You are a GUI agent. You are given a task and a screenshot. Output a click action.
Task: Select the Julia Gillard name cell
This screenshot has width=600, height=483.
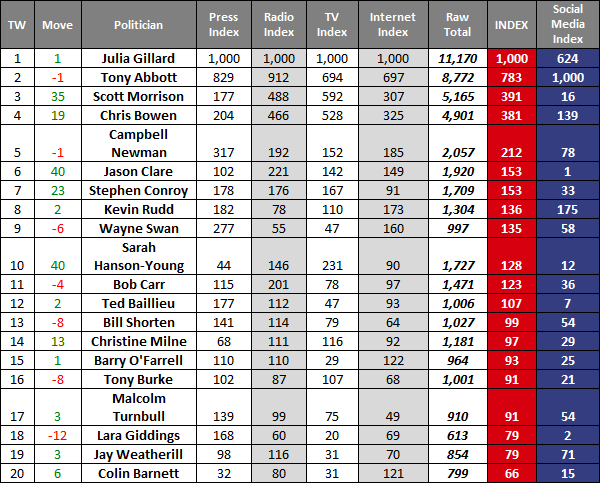click(138, 59)
